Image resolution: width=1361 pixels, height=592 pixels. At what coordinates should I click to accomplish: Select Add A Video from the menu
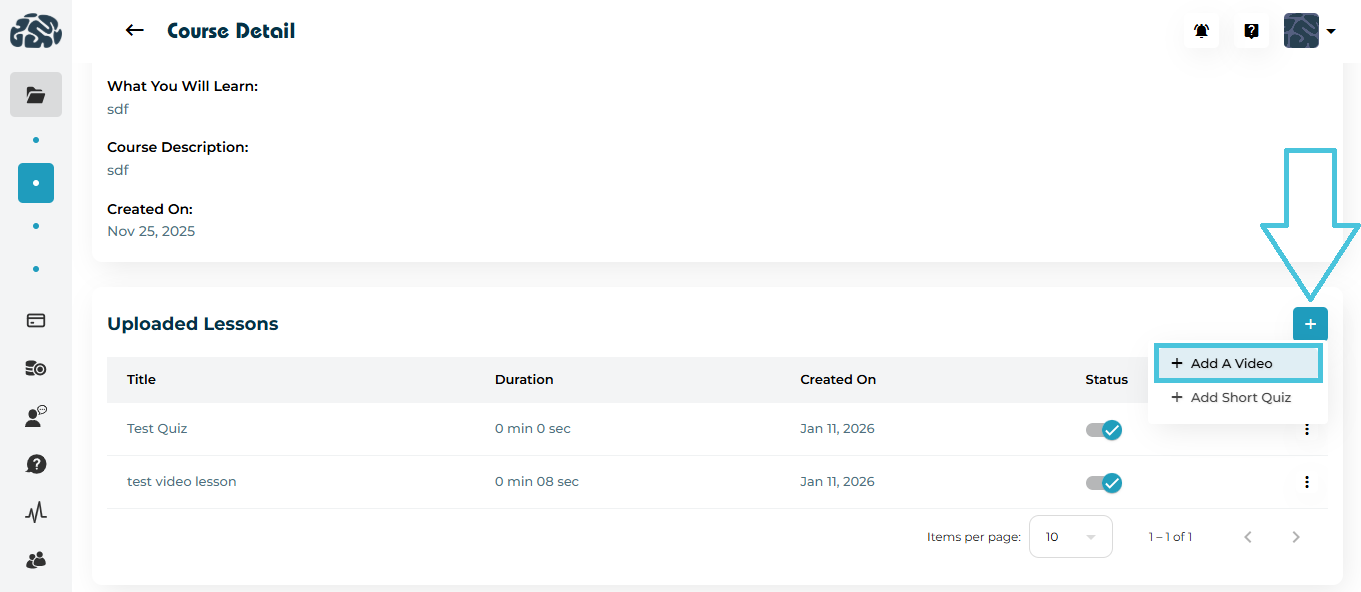pyautogui.click(x=1238, y=364)
